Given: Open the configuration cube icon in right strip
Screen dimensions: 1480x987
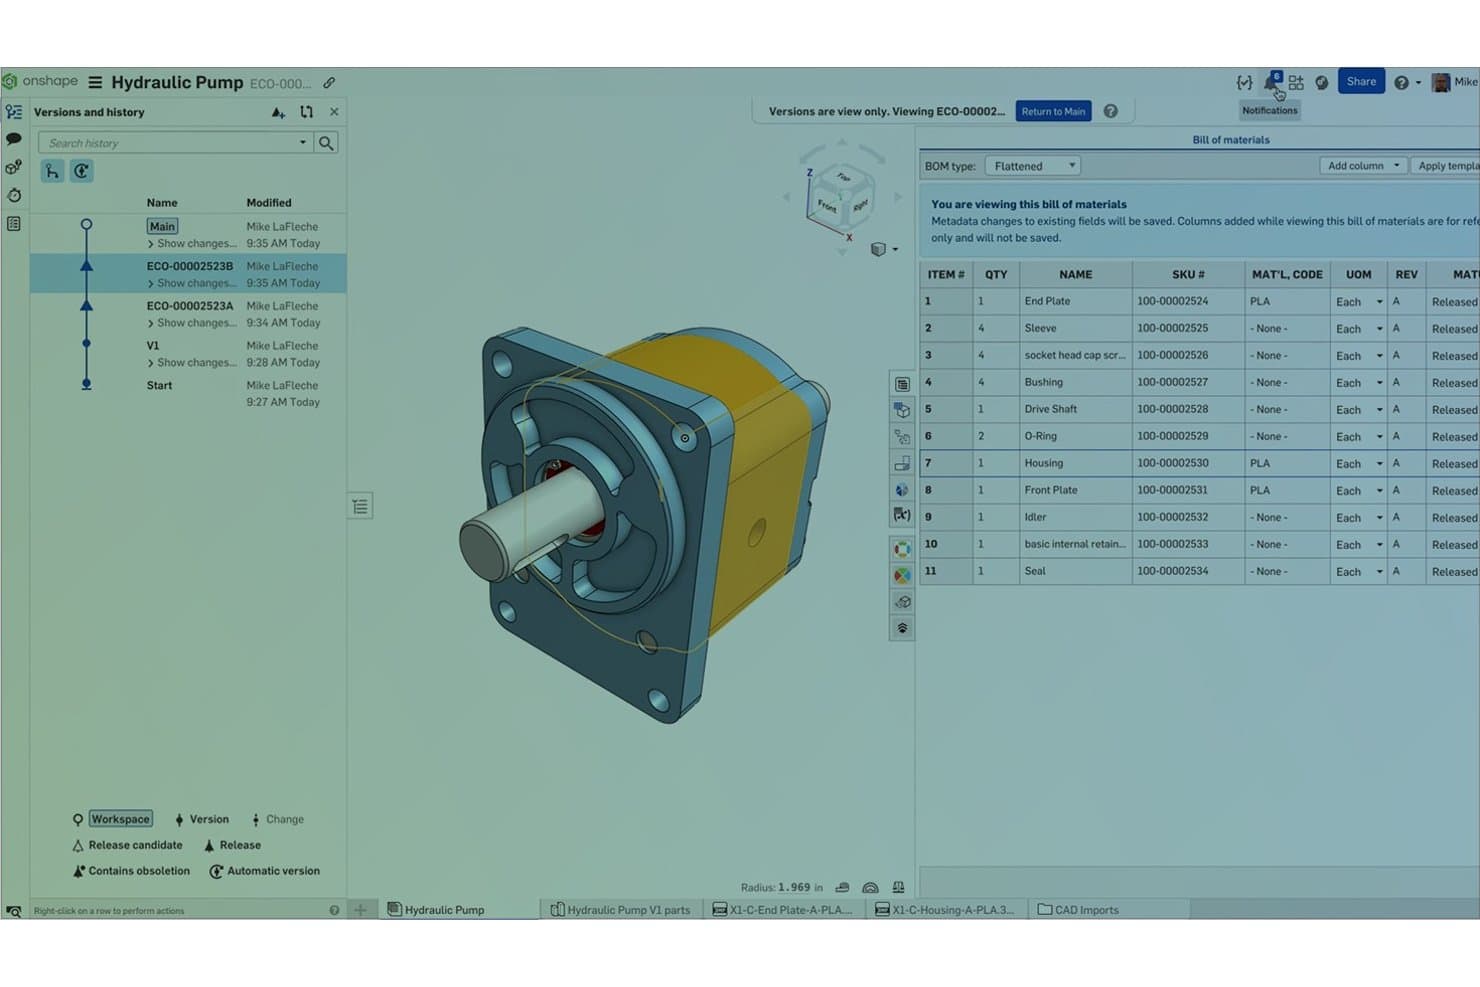Looking at the screenshot, I should click(902, 410).
